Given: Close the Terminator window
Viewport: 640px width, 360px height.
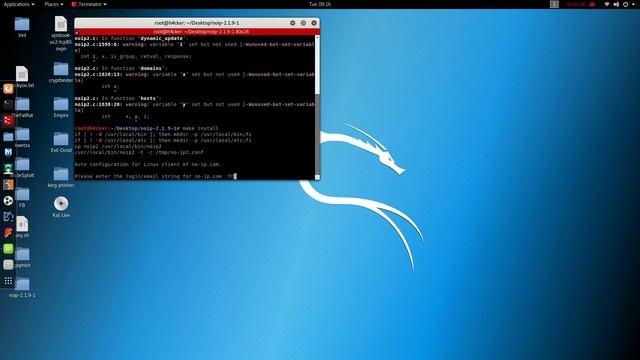Looking at the screenshot, I should click(x=314, y=23).
